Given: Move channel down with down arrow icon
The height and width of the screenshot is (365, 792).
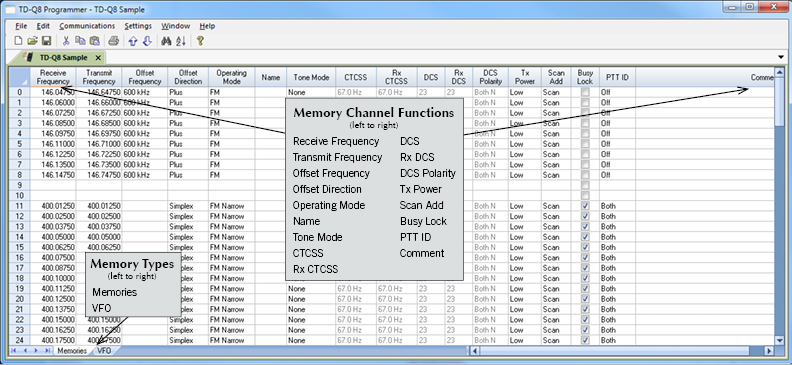Looking at the screenshot, I should tap(147, 41).
